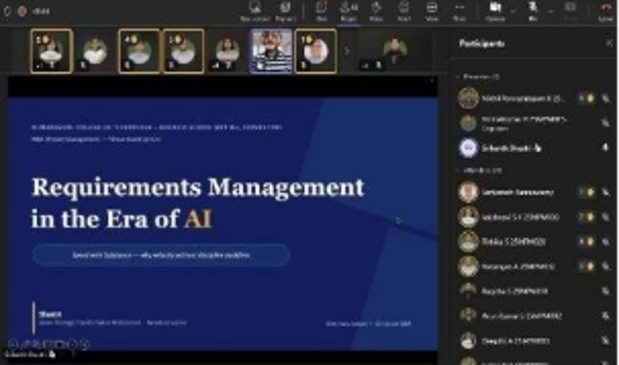Click attendee Arun Kumar S in Participants list
Image resolution: width=619 pixels, height=365 pixels.
click(521, 316)
